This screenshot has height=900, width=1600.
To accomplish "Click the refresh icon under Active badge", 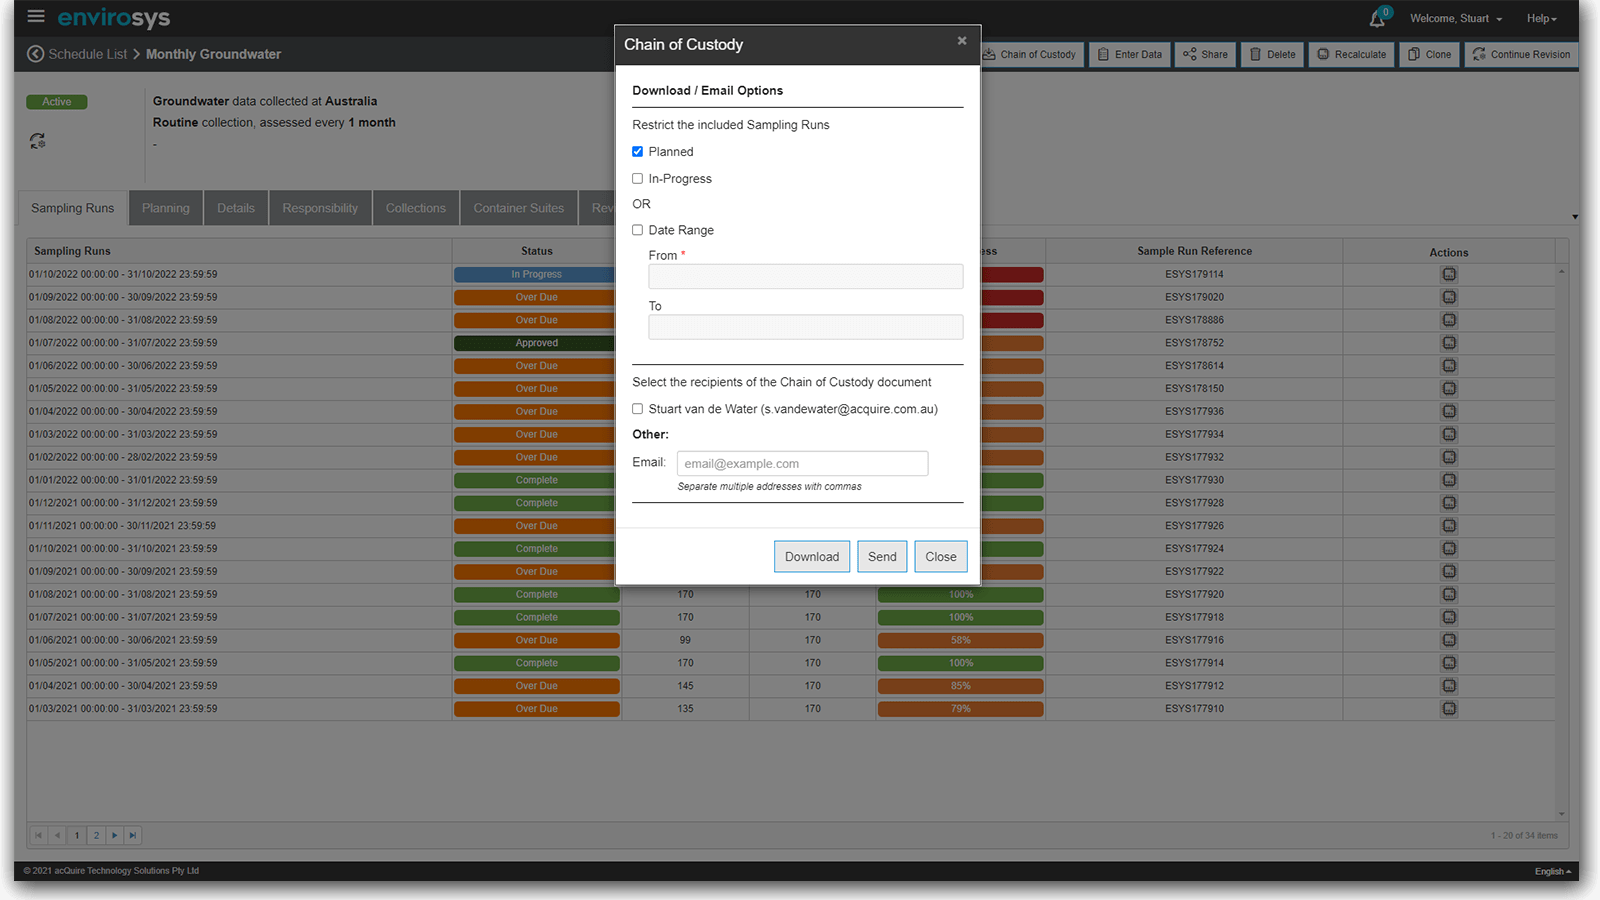I will [37, 141].
